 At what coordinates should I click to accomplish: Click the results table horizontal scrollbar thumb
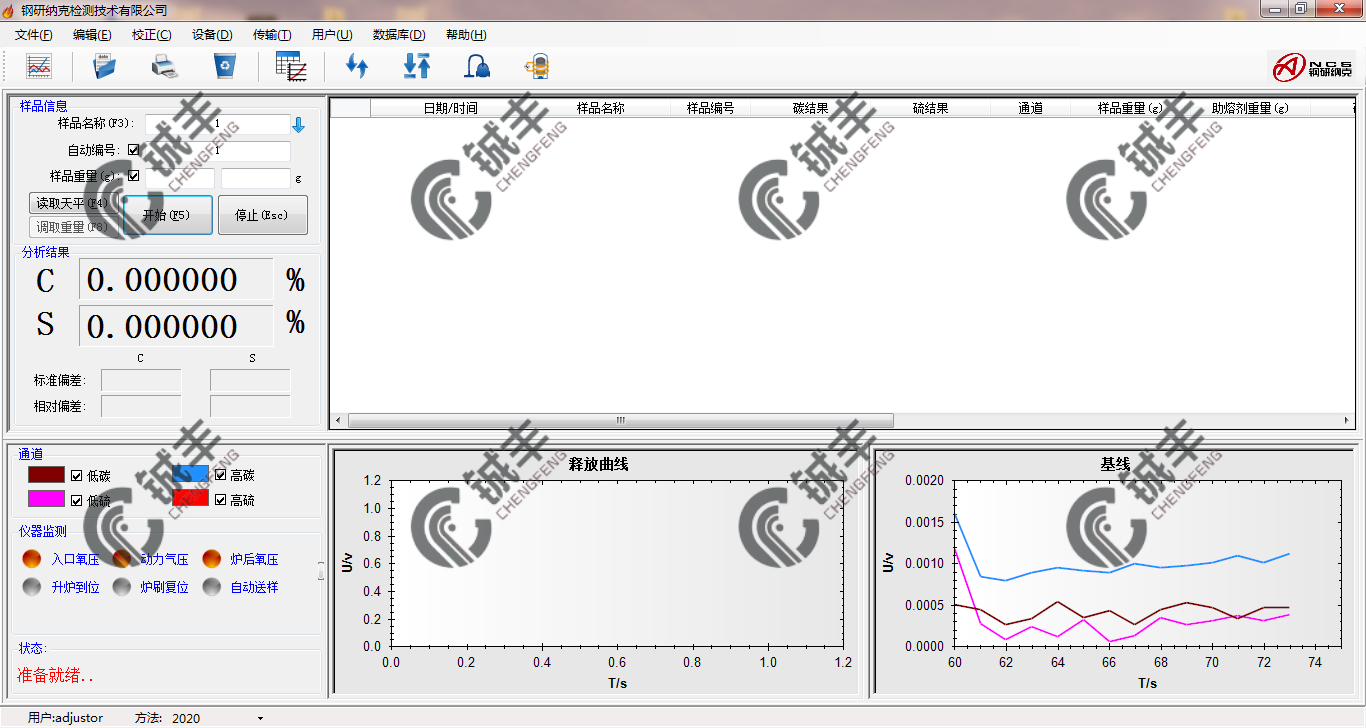pyautogui.click(x=620, y=420)
